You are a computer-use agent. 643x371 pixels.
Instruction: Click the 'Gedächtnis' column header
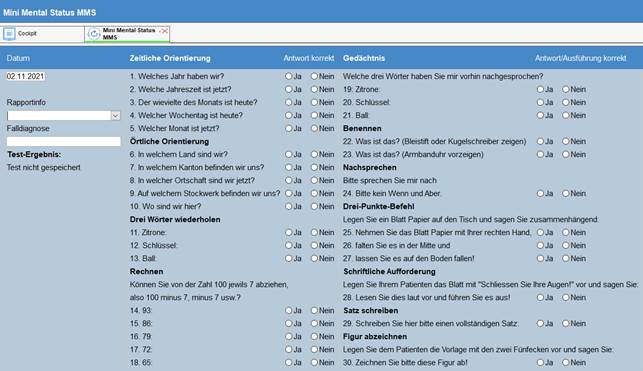click(x=364, y=58)
